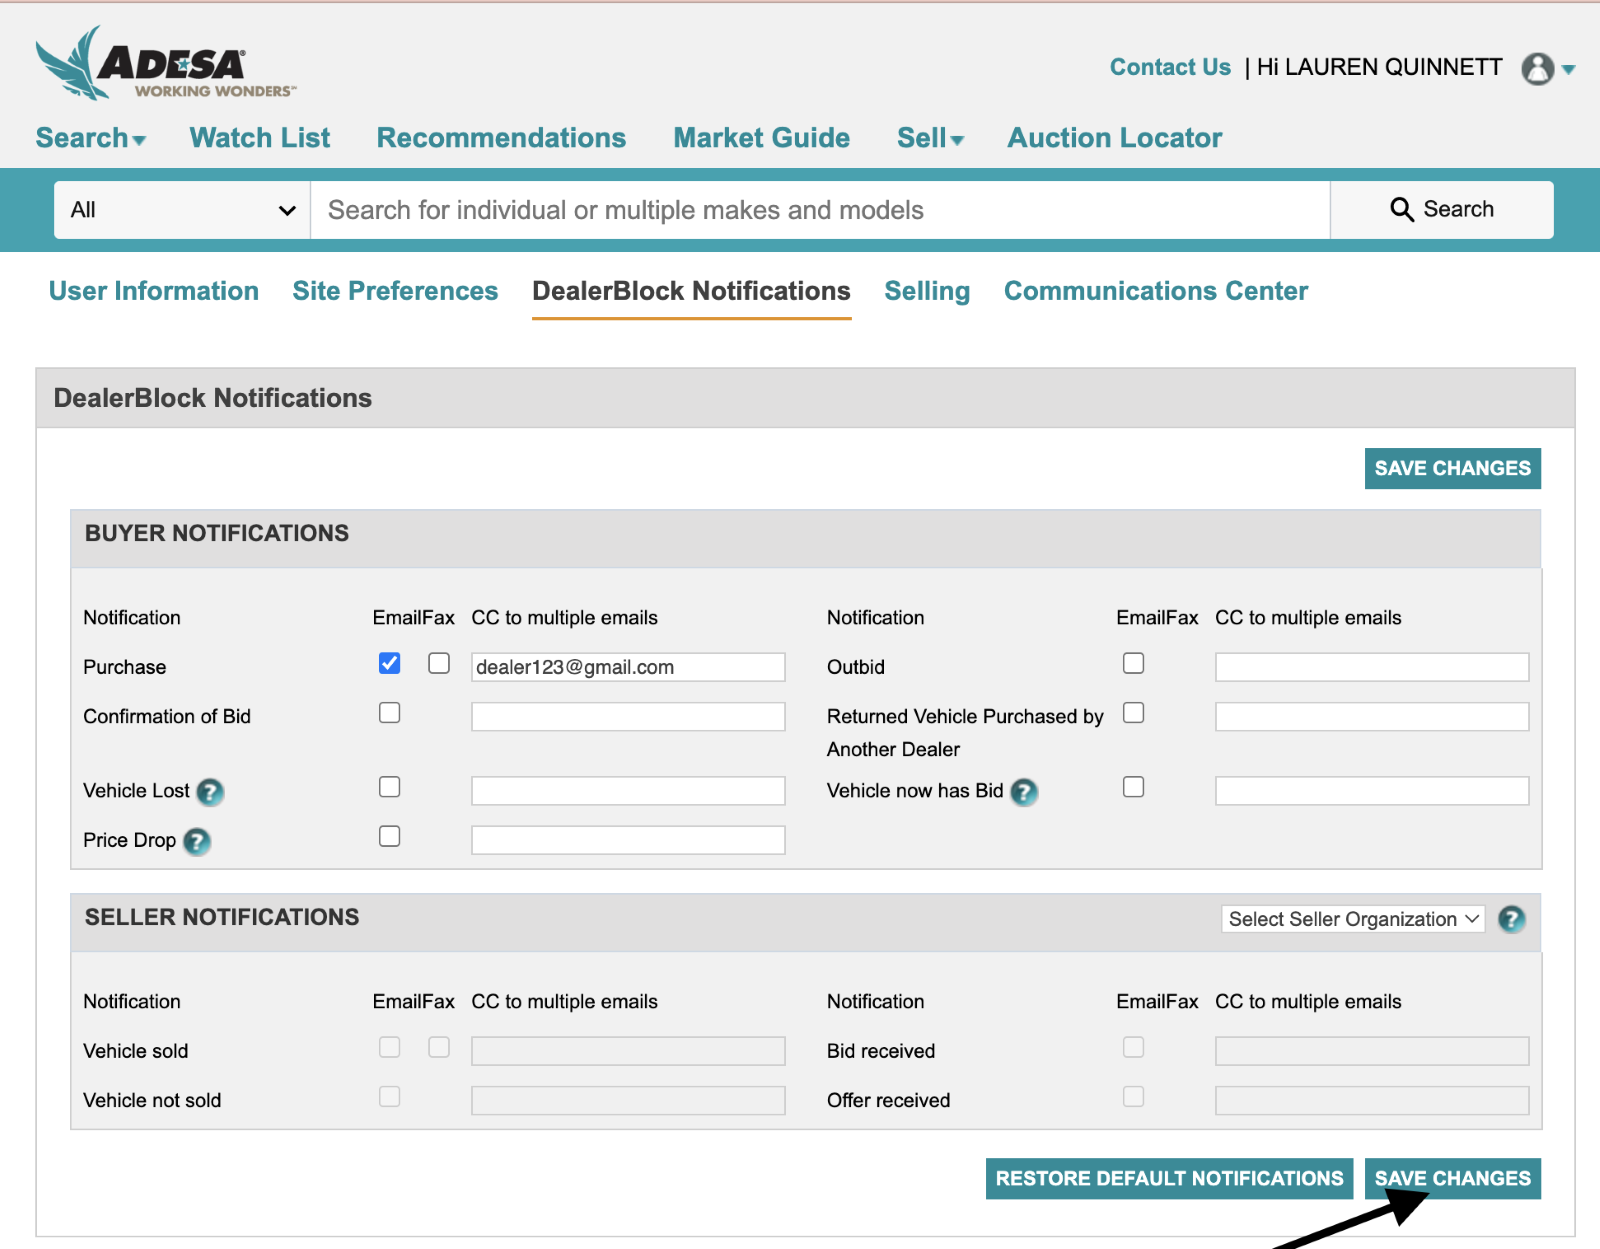Enable Vehicle Lost email notification

[390, 787]
